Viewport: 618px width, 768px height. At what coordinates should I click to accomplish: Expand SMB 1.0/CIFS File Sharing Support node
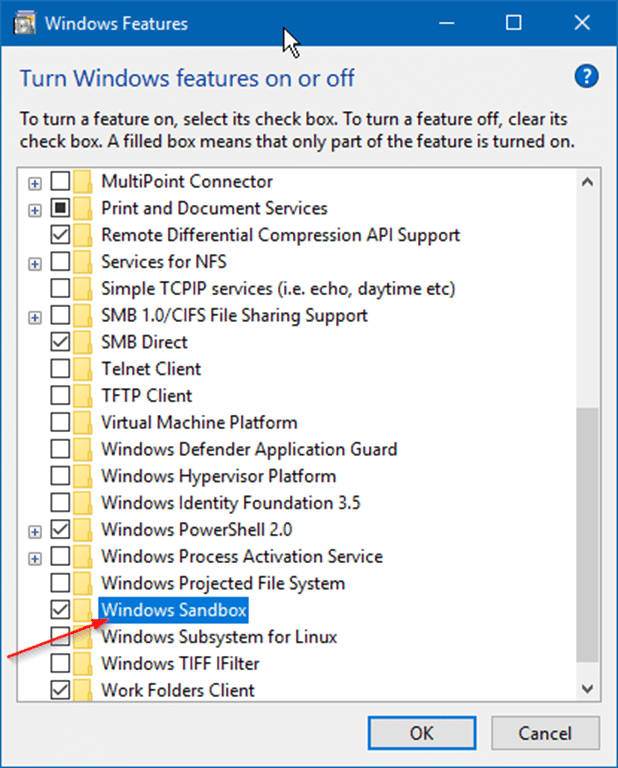click(x=35, y=317)
